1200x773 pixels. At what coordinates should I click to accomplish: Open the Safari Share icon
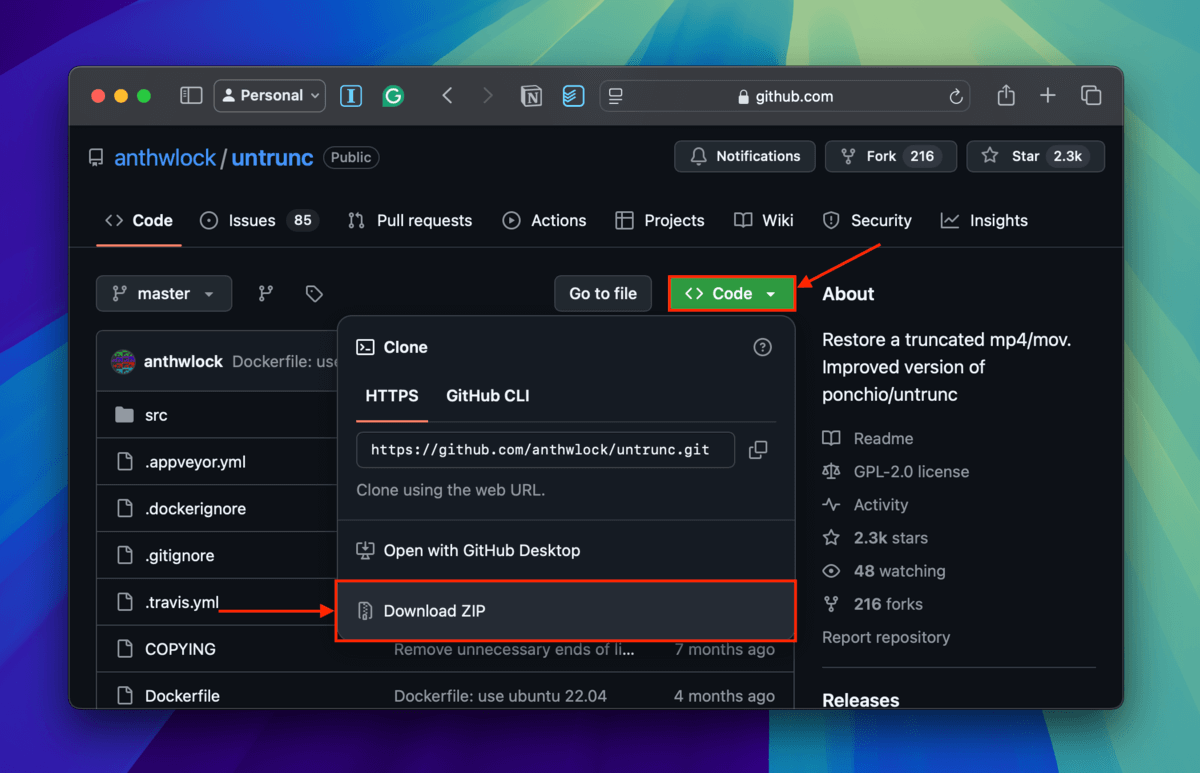(x=1006, y=95)
